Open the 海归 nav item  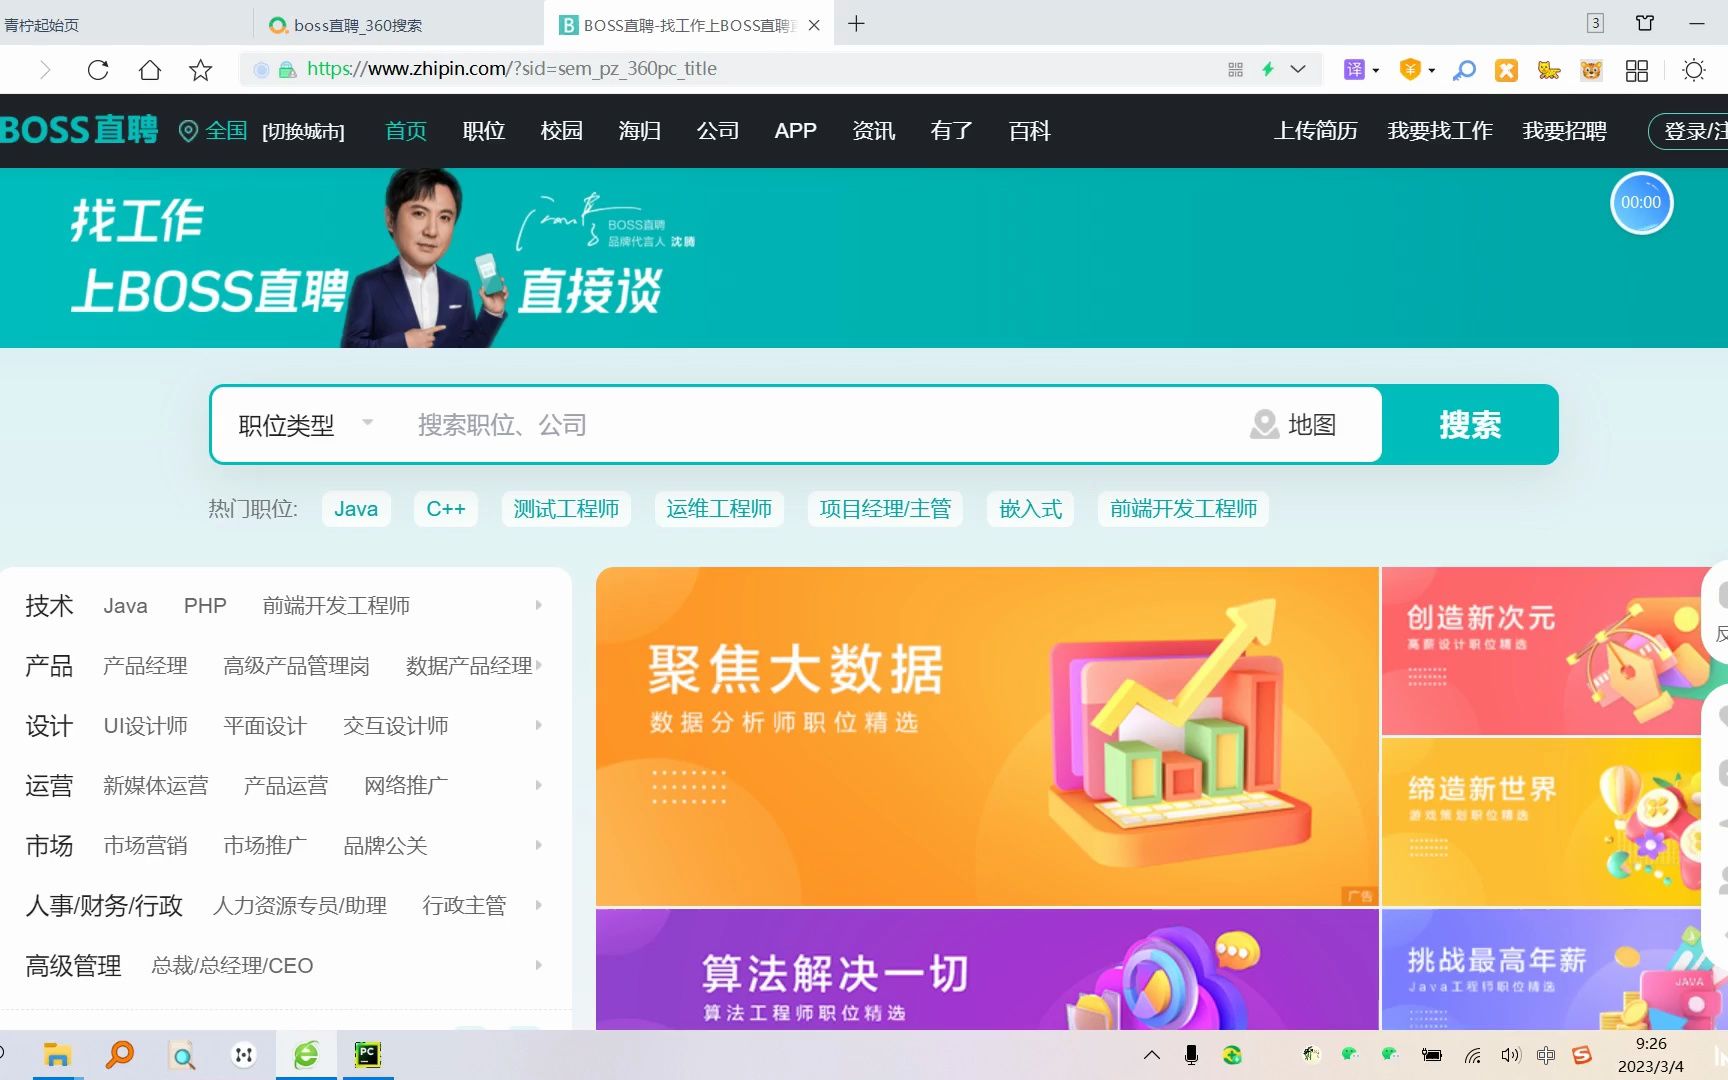640,131
